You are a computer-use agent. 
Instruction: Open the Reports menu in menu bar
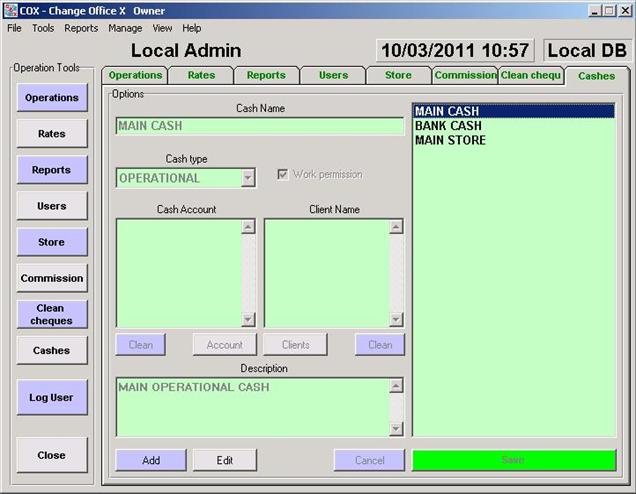[81, 28]
